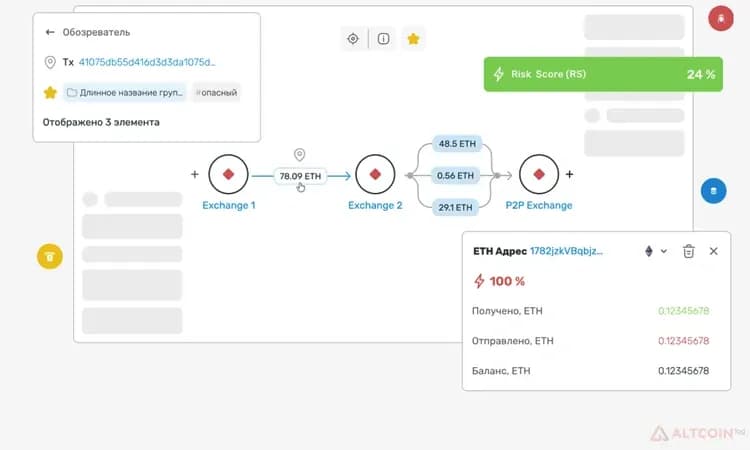Select the Длинное название груп folder tag
The width and height of the screenshot is (750, 450).
point(125,92)
